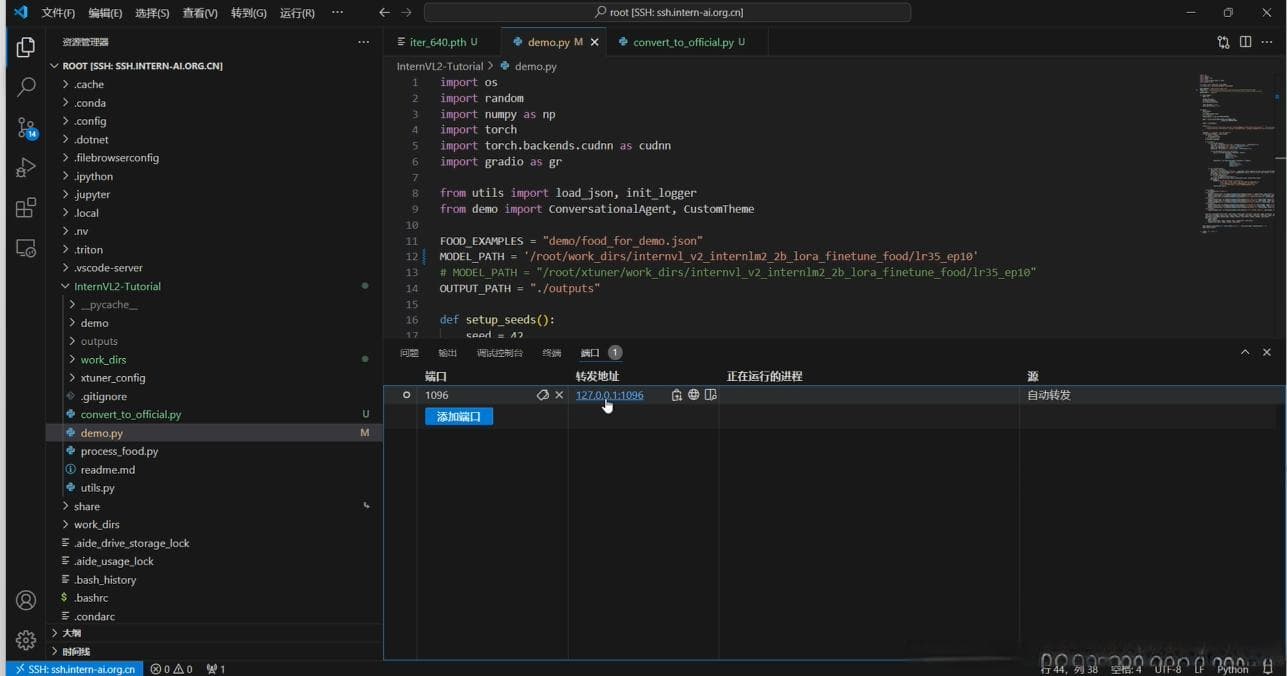
Task: Go forward with the navigation arrow
Action: [x=406, y=13]
